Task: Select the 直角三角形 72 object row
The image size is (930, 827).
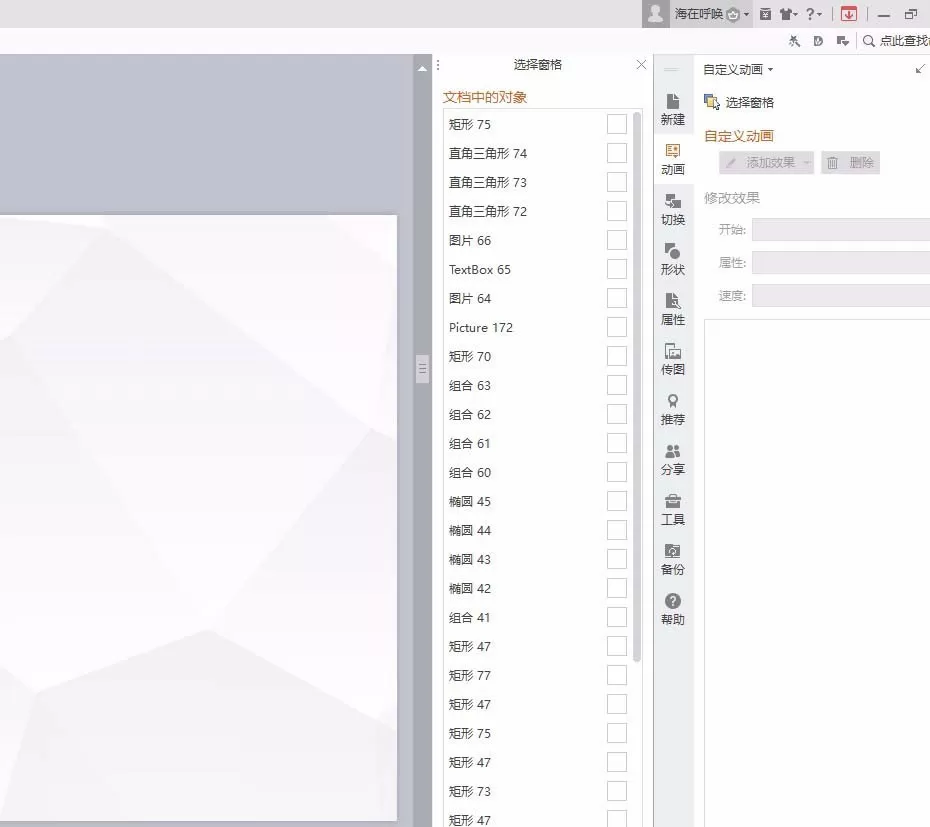Action: [537, 211]
